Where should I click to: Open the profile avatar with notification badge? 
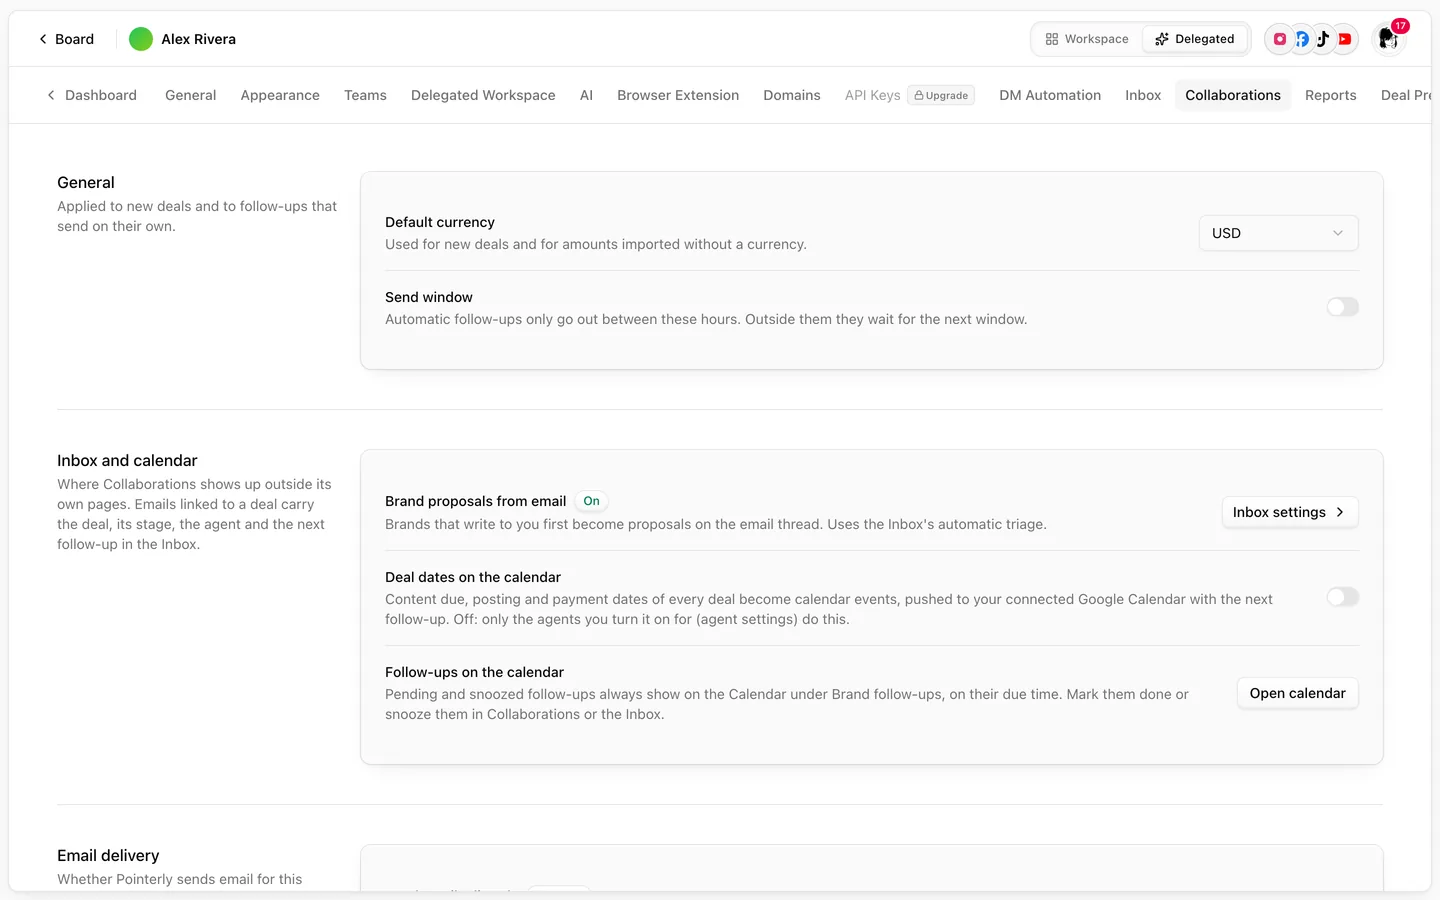click(1388, 38)
